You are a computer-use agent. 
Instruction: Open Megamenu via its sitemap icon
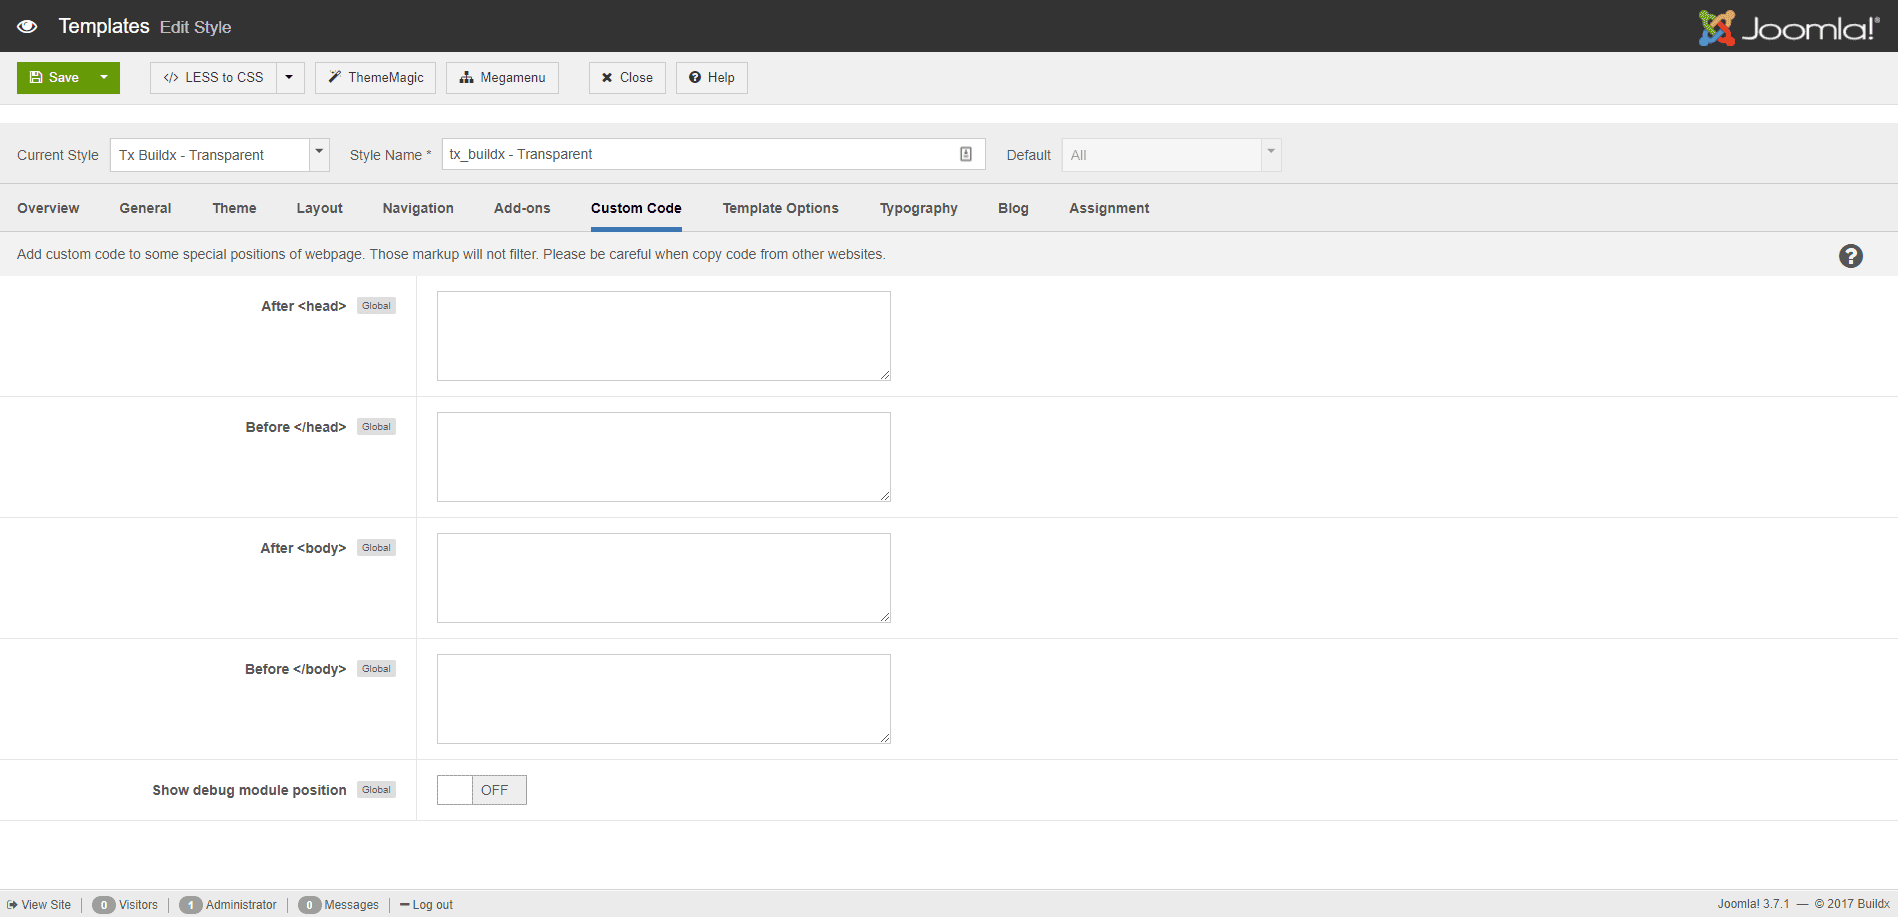tap(466, 77)
